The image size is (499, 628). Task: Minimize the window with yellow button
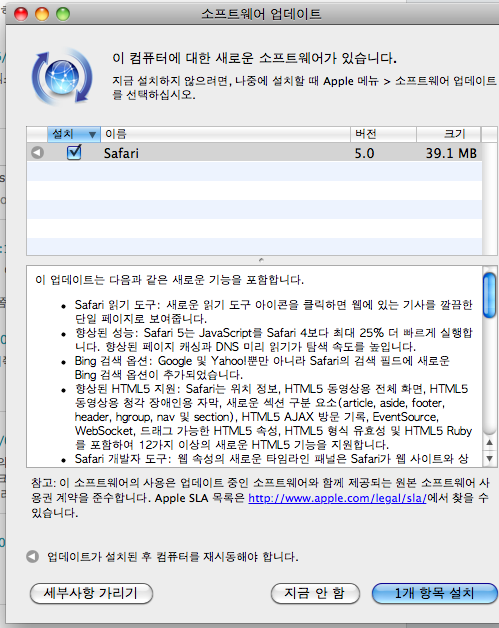[42, 14]
